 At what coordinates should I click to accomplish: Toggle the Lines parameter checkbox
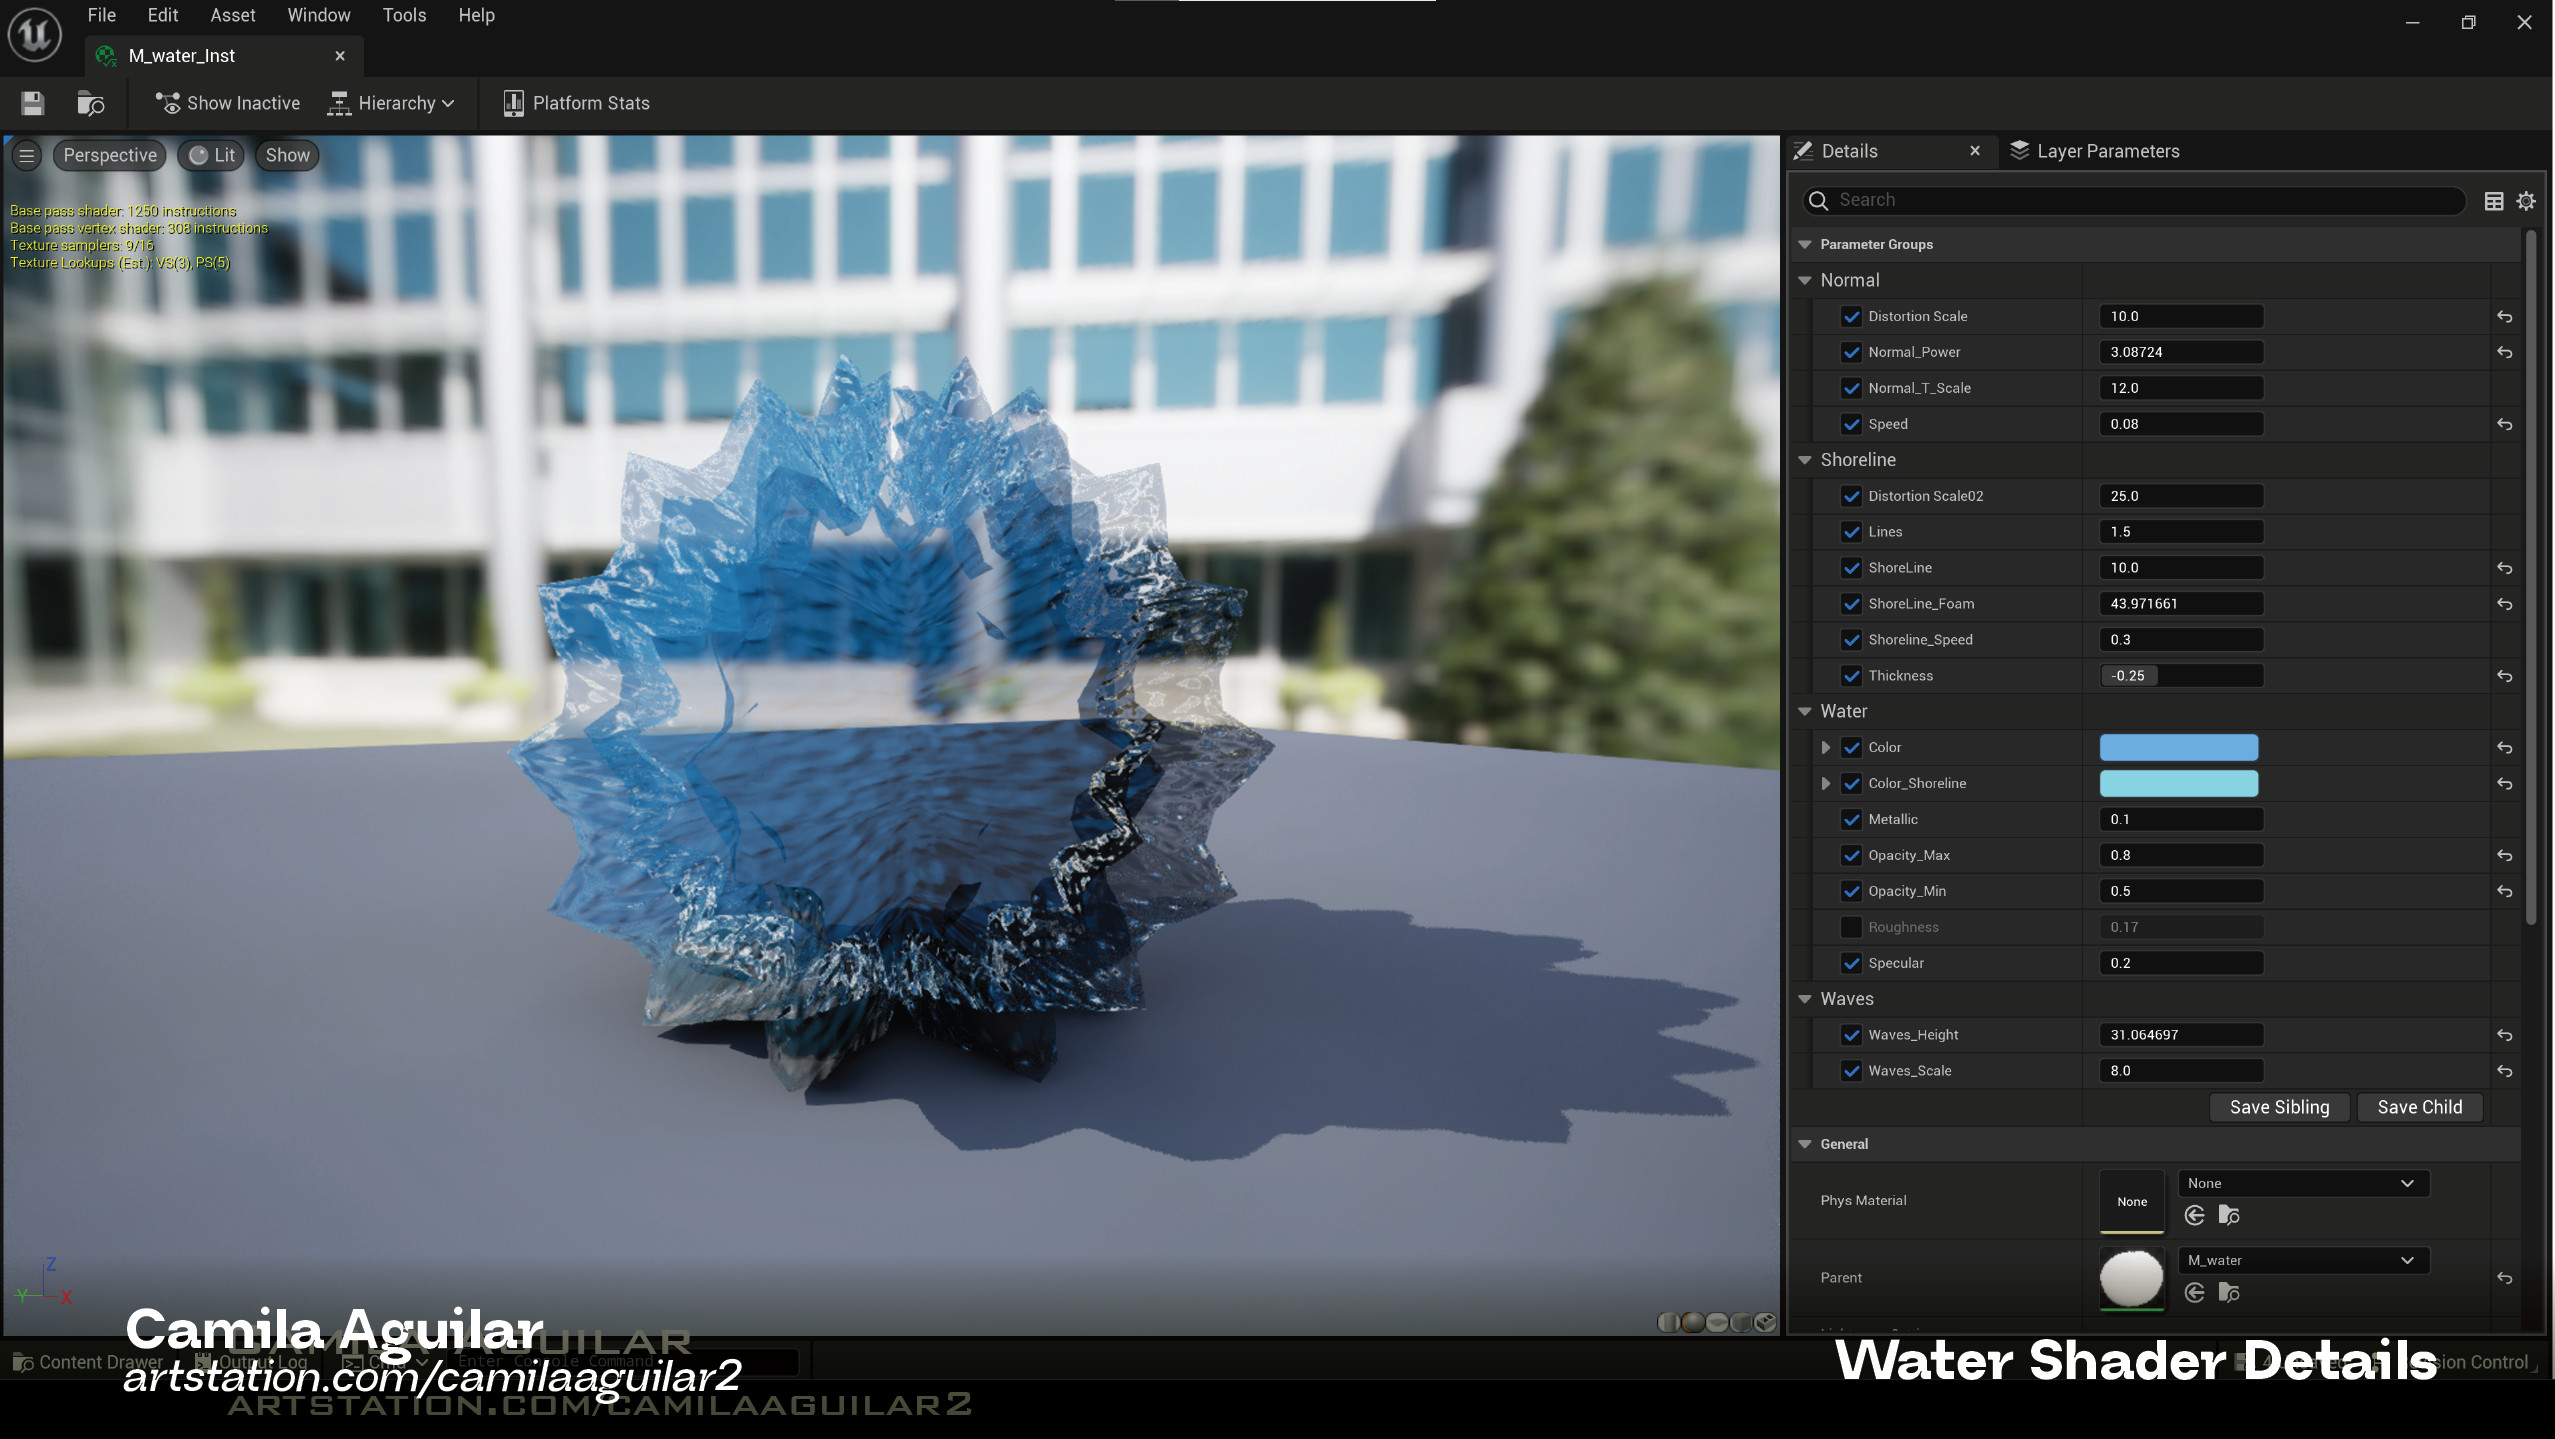(1852, 532)
